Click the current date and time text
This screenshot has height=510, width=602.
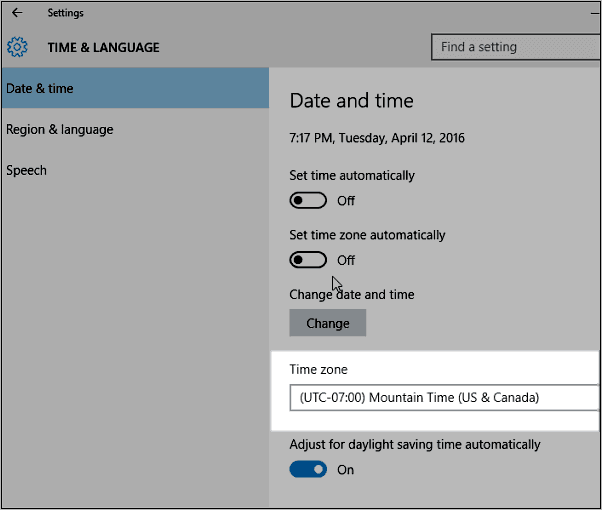coord(377,138)
